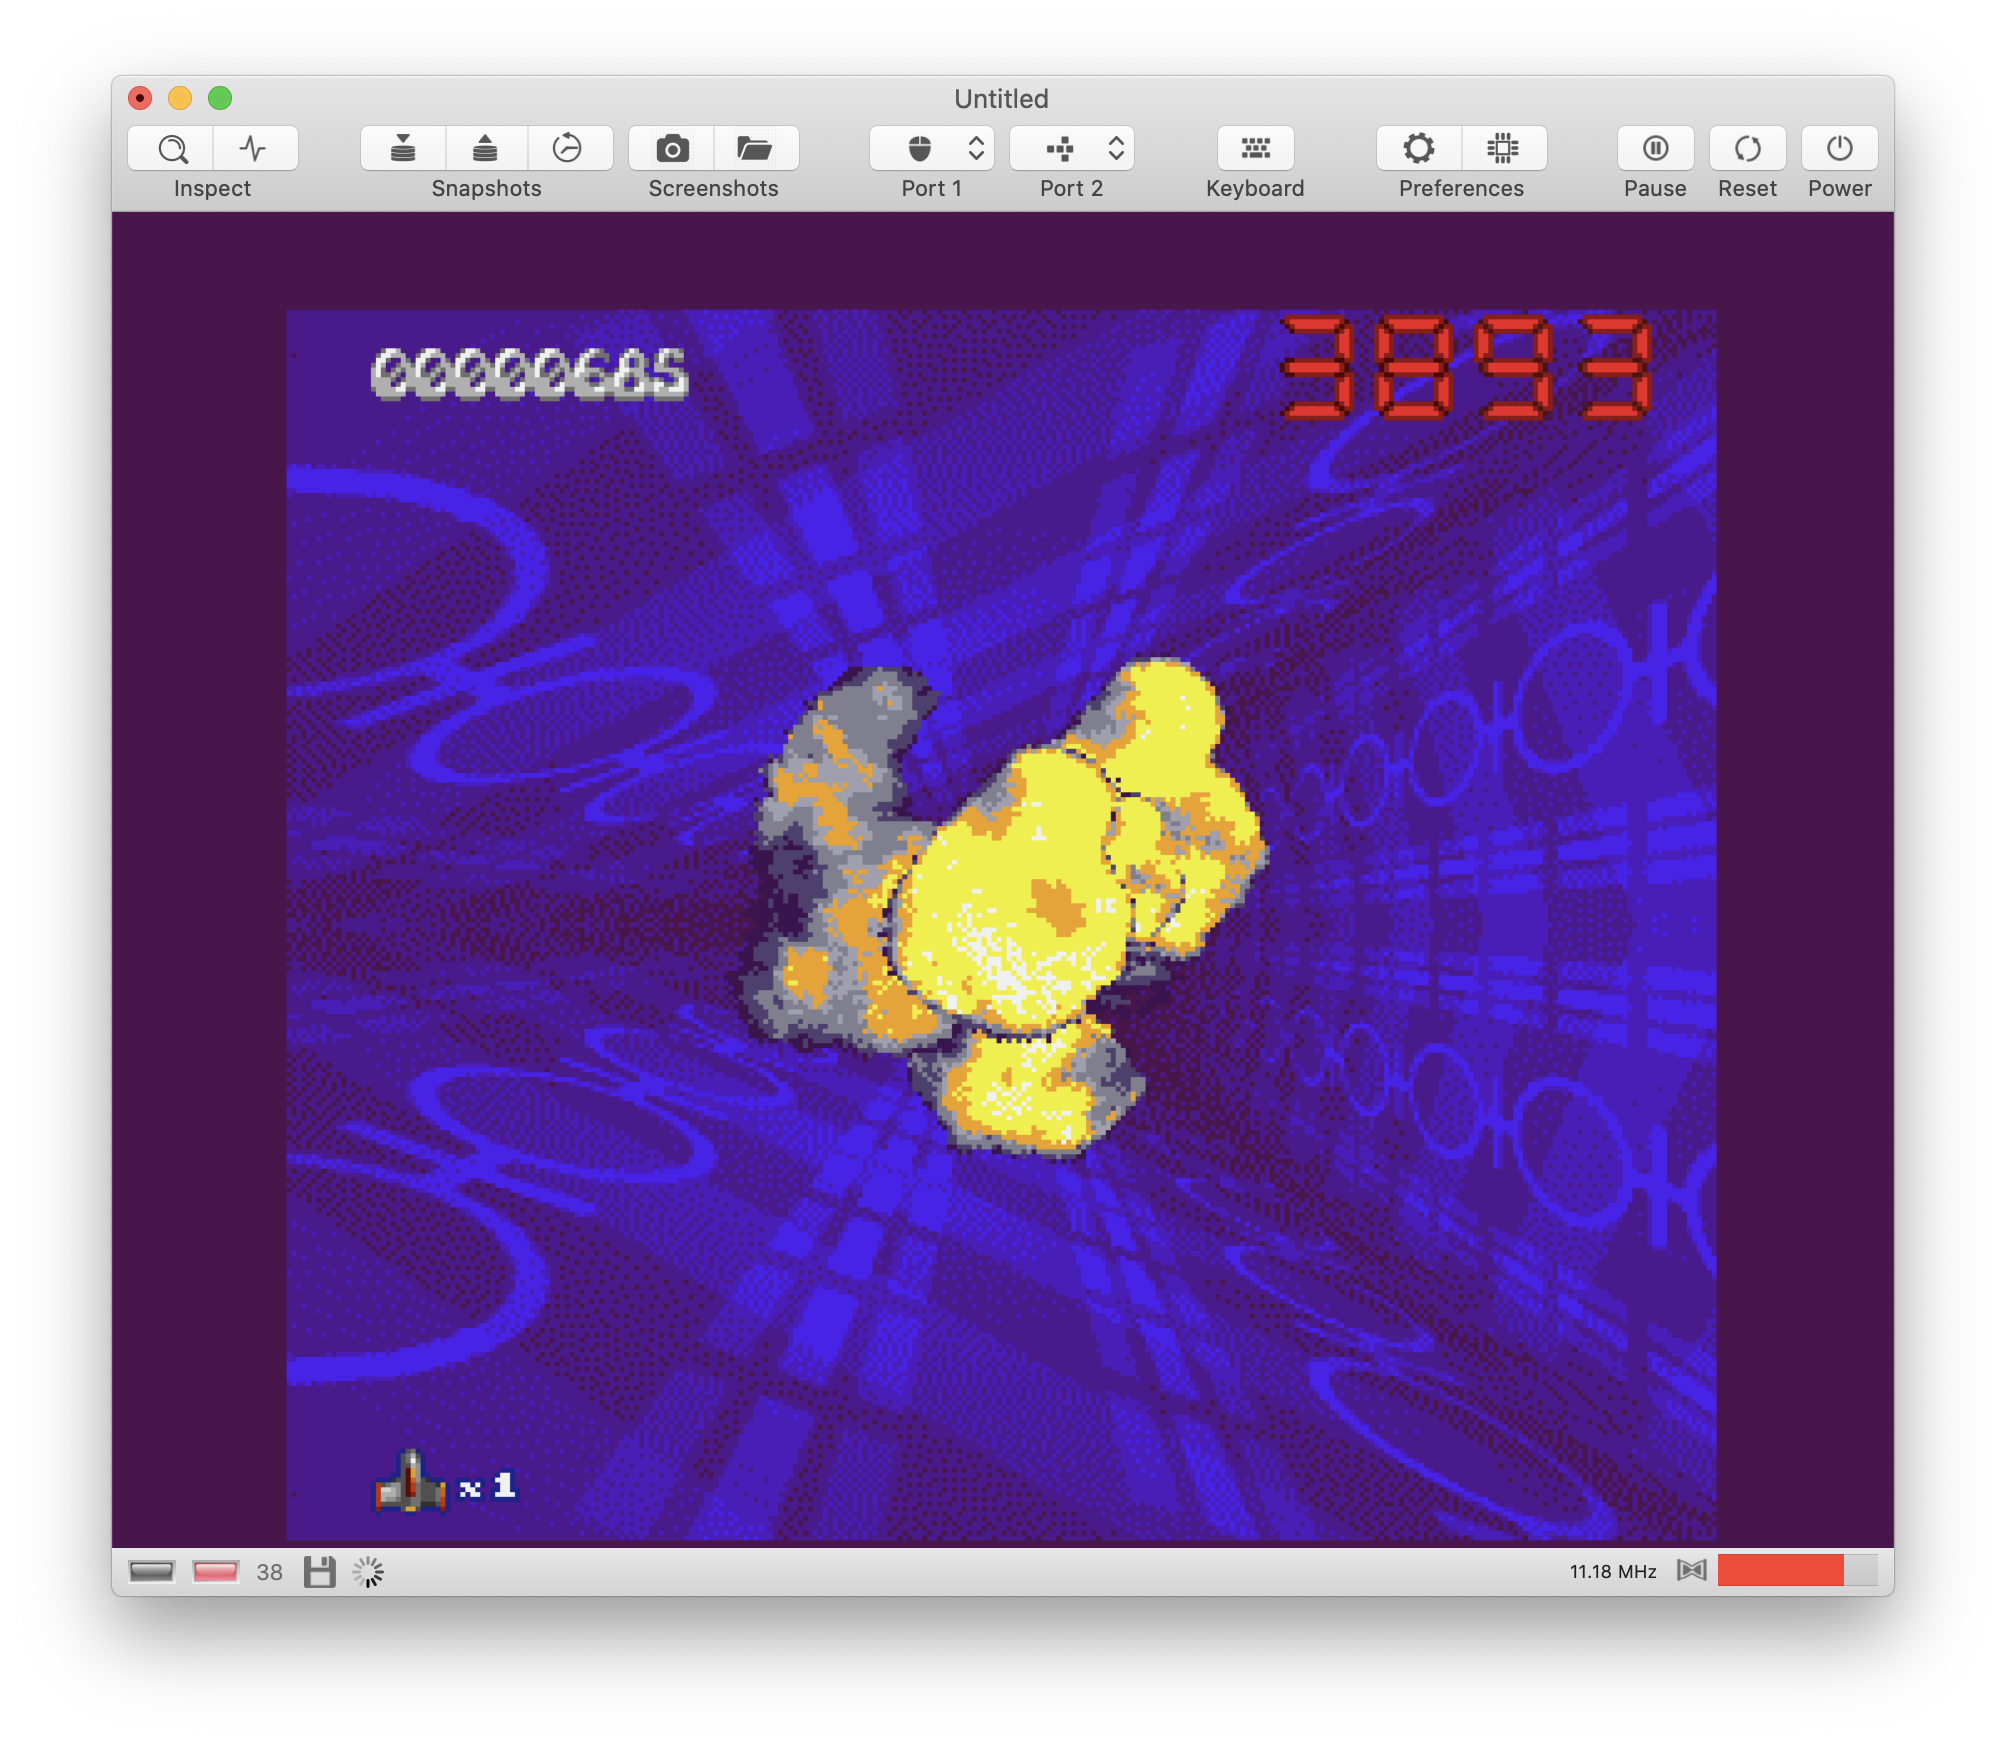Image resolution: width=2006 pixels, height=1744 pixels.
Task: Click the drive activity spinner
Action: (x=368, y=1572)
